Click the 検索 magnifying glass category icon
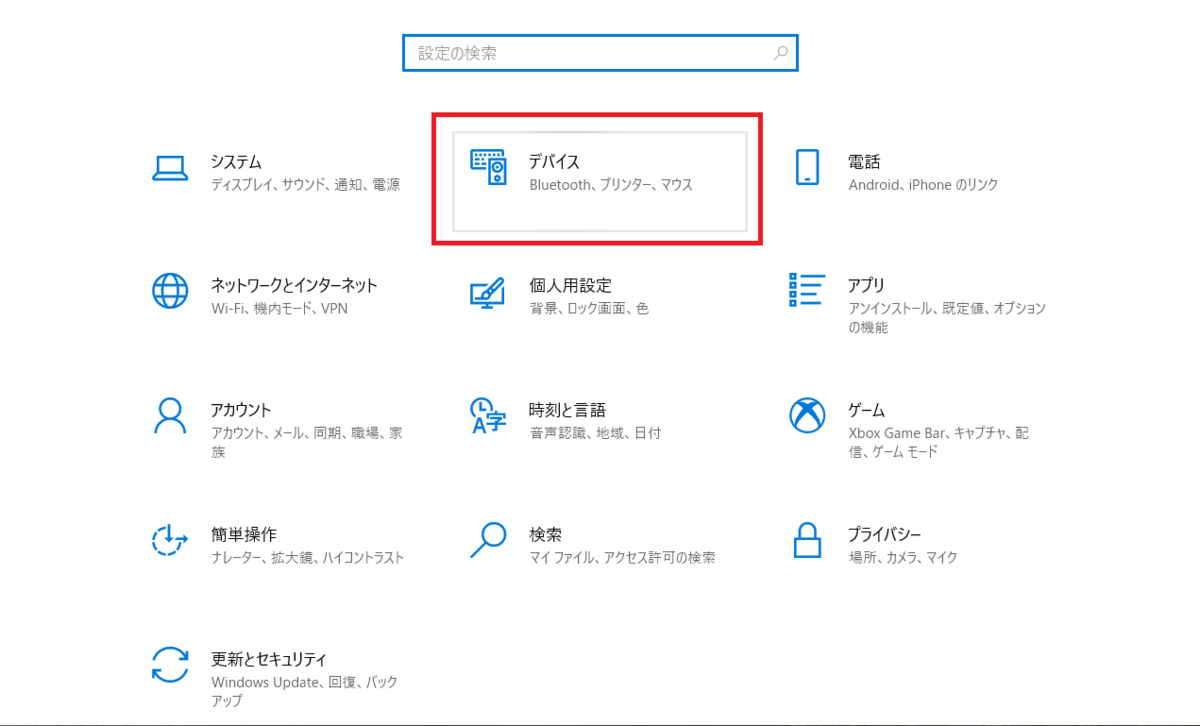Image resolution: width=1200 pixels, height=726 pixels. pyautogui.click(x=489, y=540)
